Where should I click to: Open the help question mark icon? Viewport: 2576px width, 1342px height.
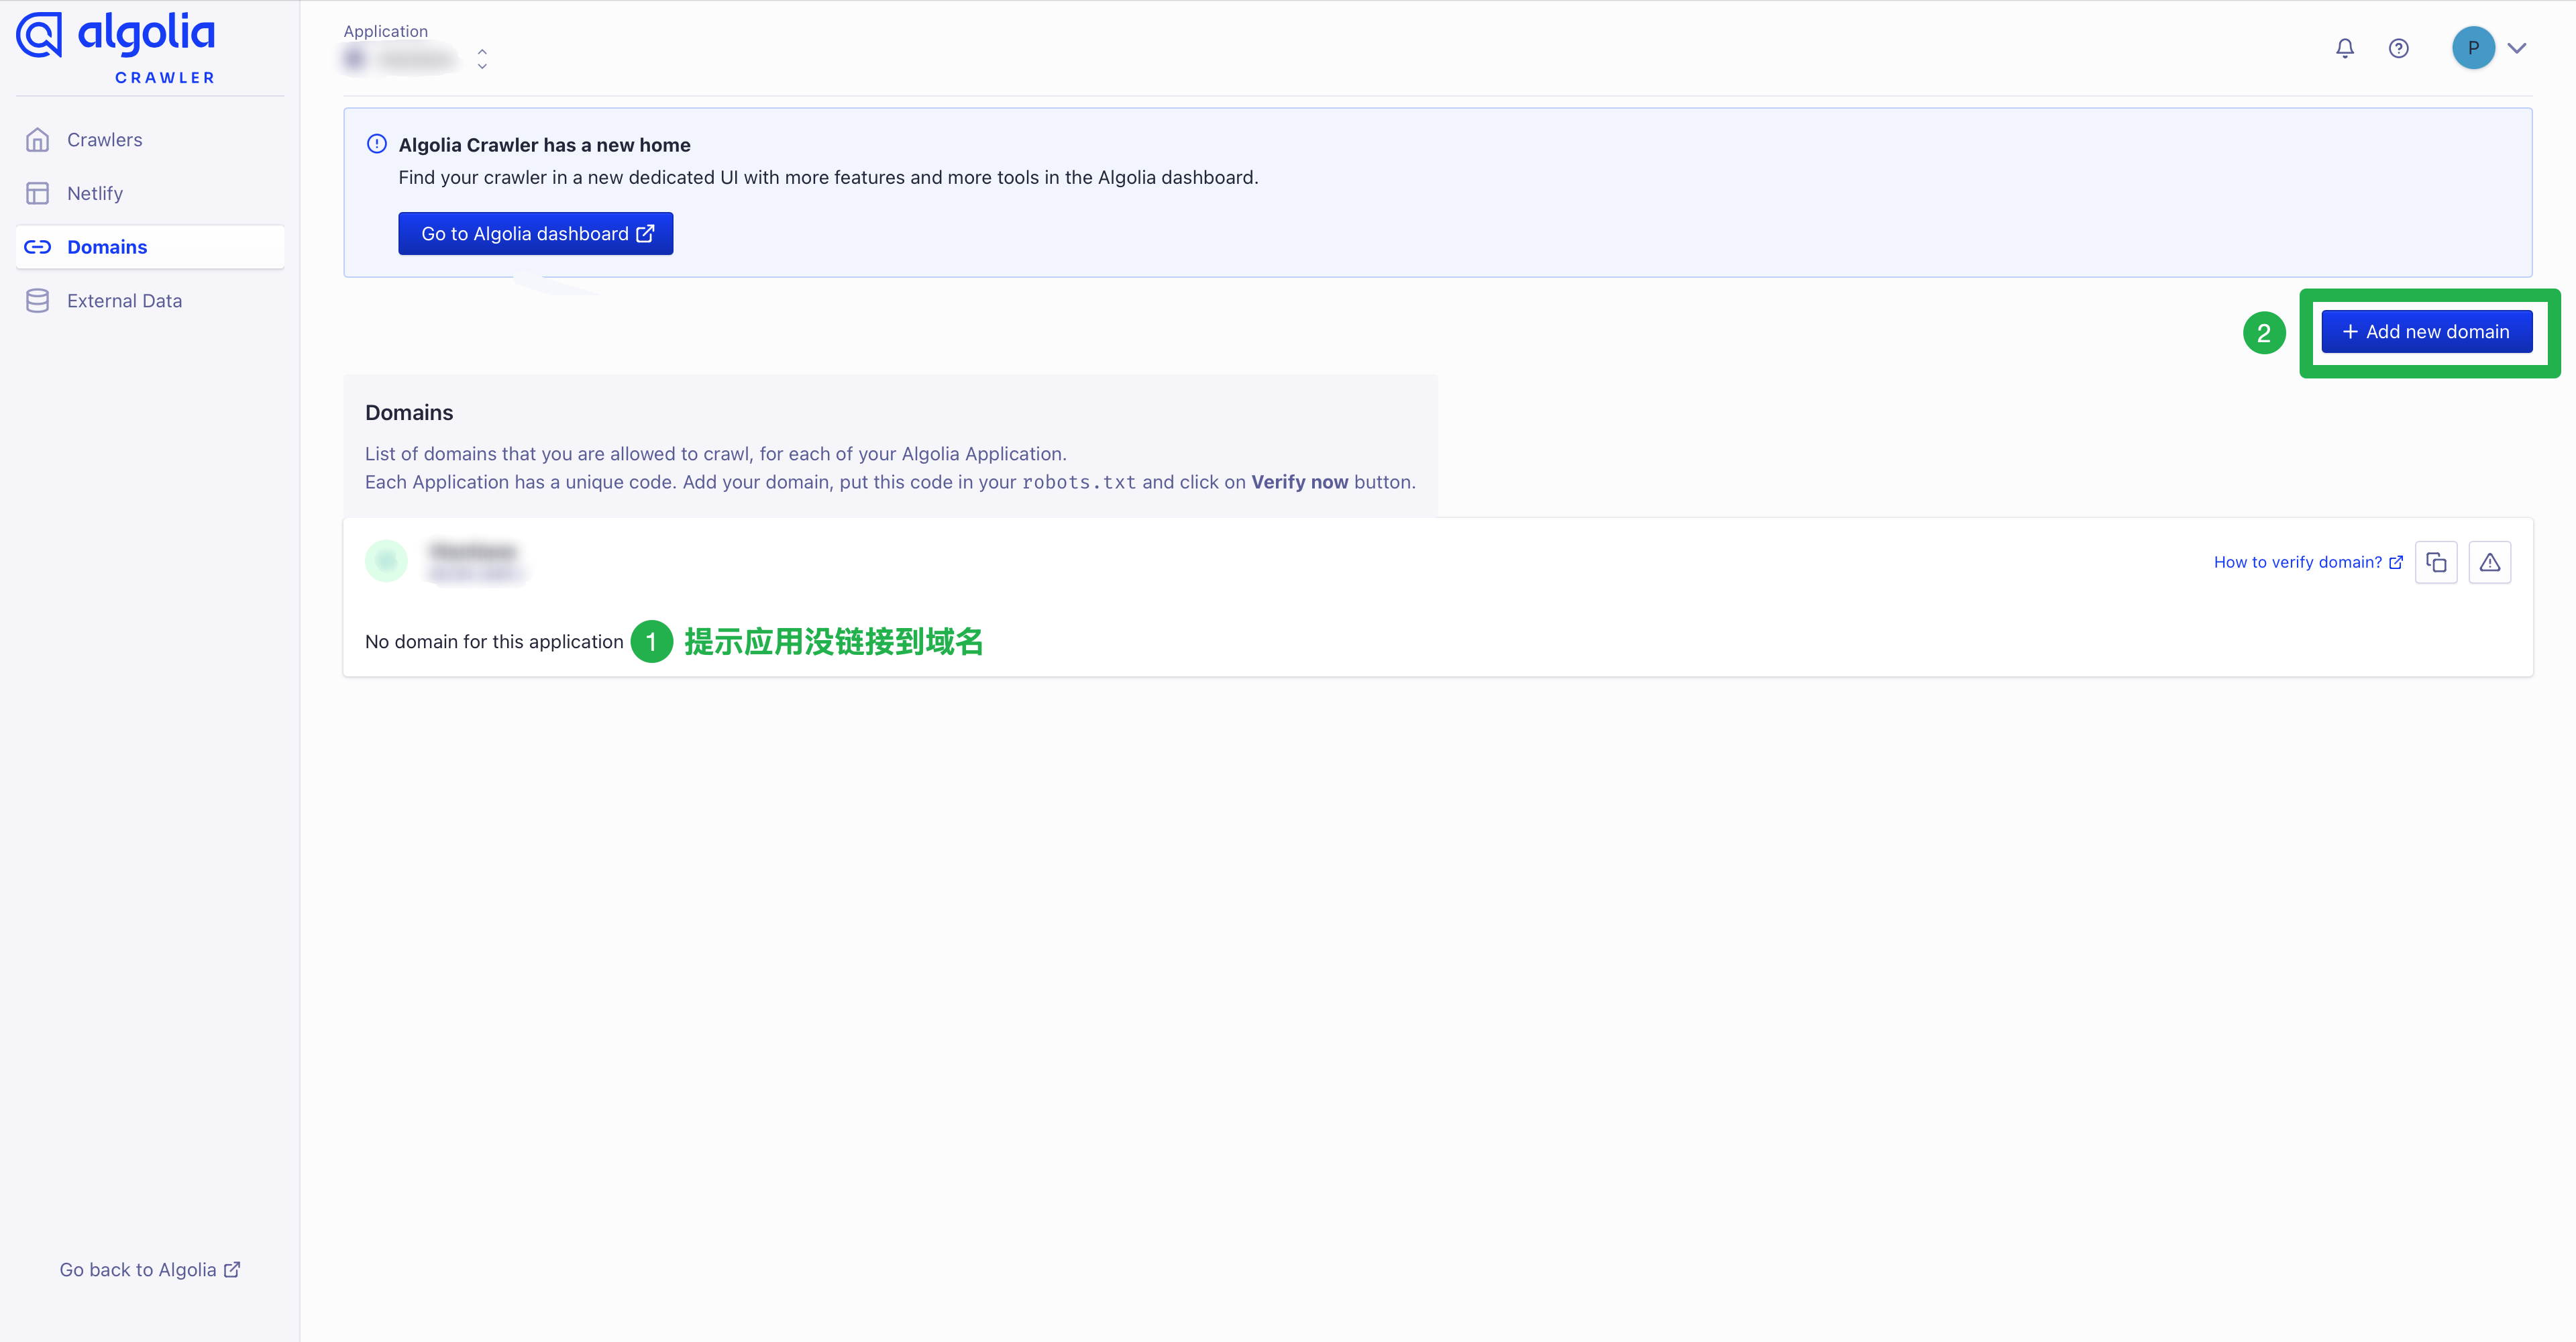coord(2398,48)
